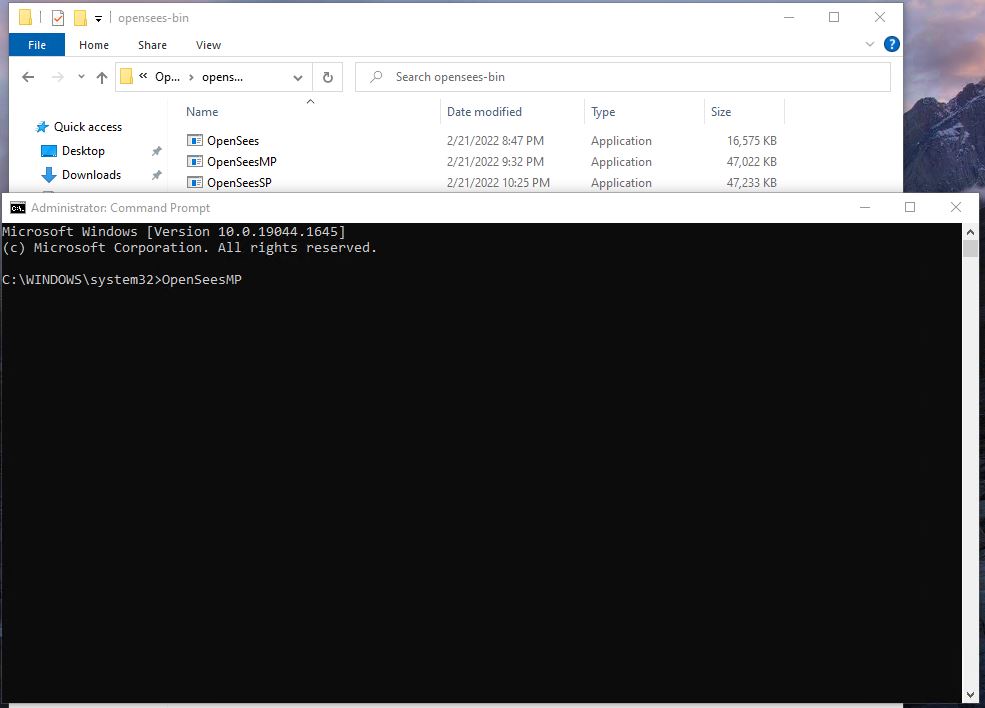
Task: Click Command Prompt scrollbar down arrow
Action: pos(970,695)
